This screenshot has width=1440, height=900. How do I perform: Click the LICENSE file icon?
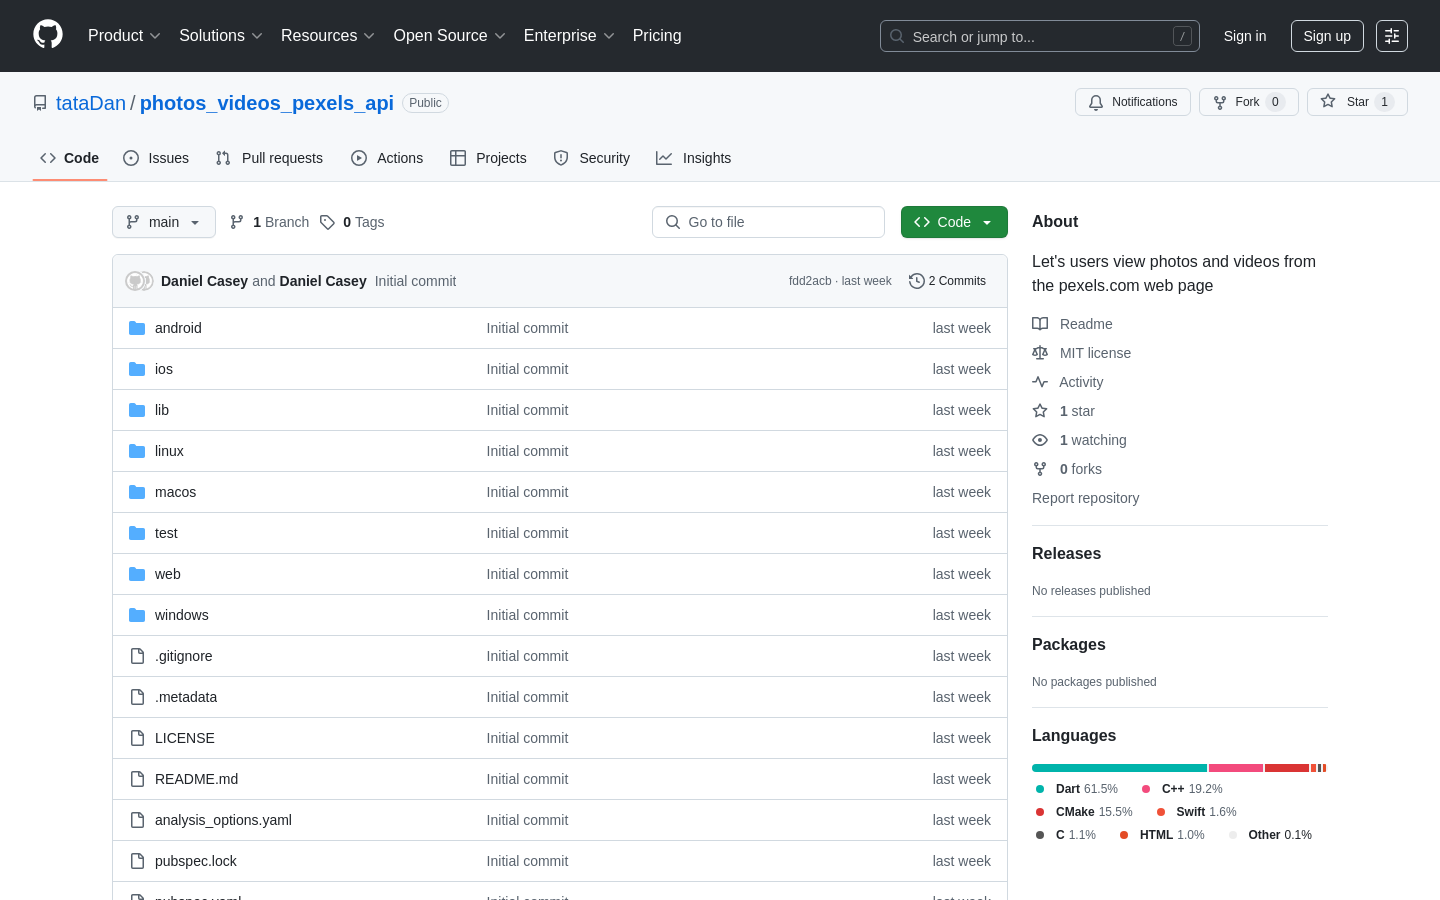(137, 738)
